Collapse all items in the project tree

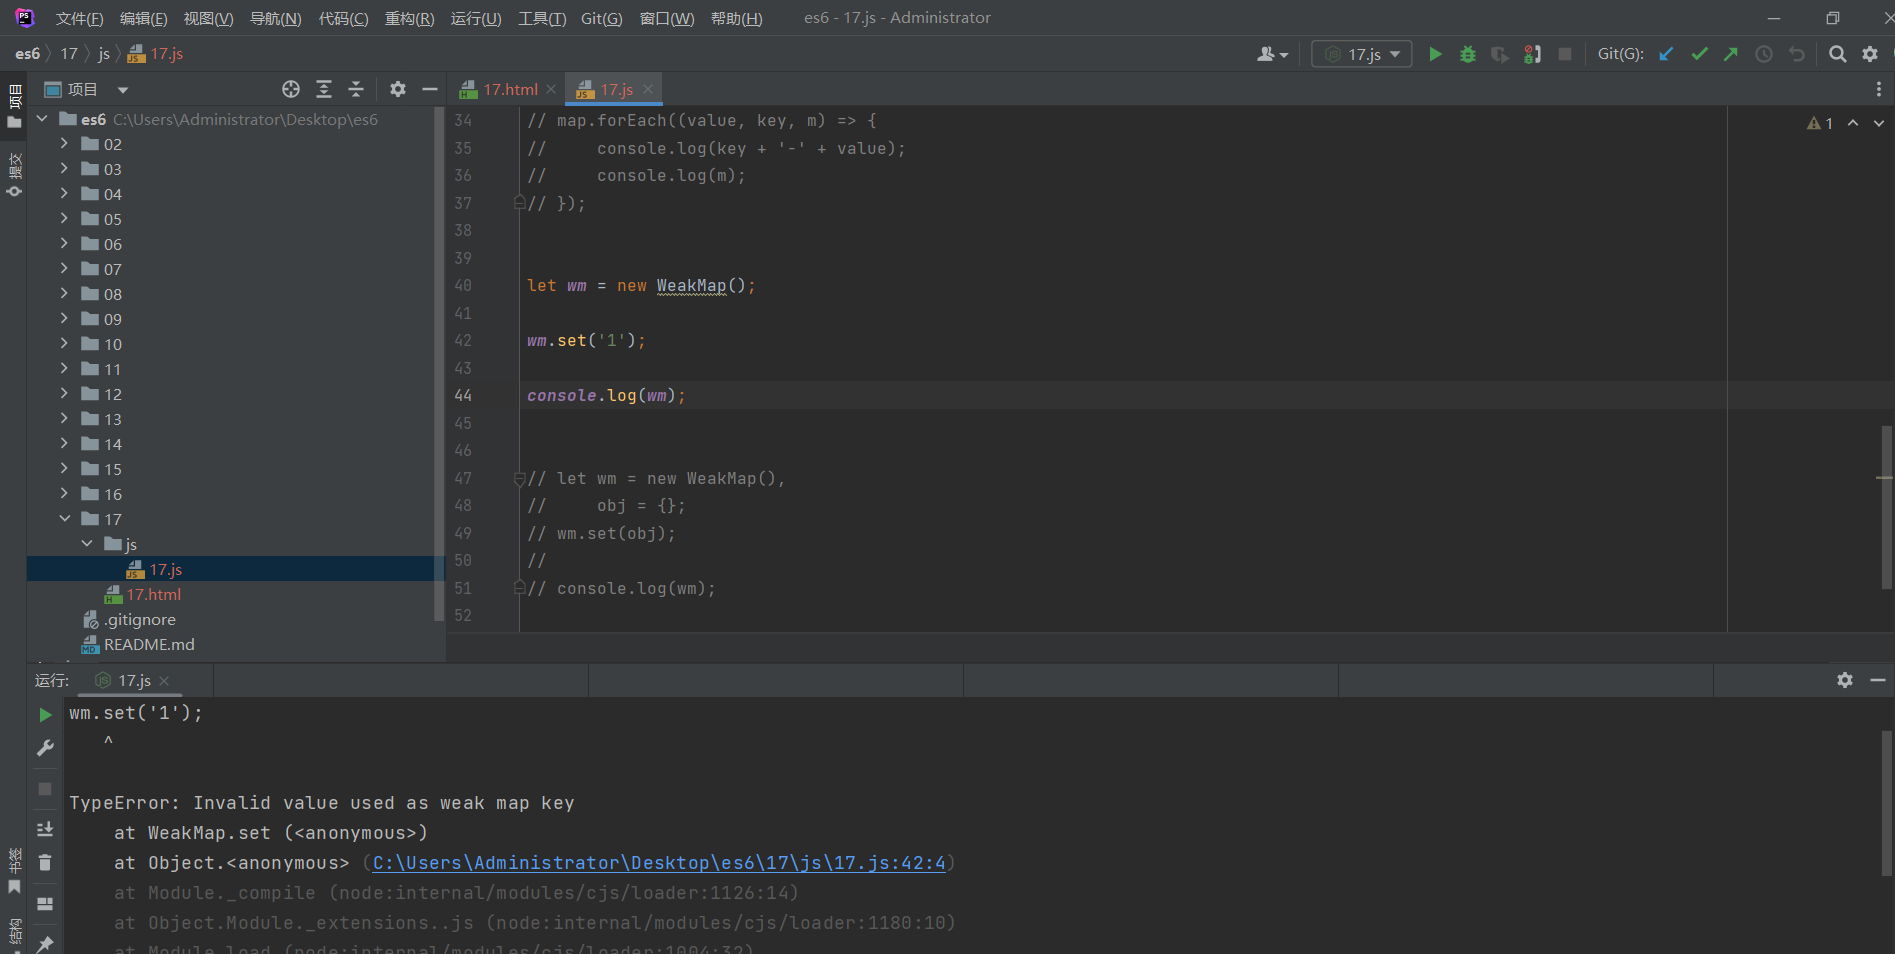(356, 89)
